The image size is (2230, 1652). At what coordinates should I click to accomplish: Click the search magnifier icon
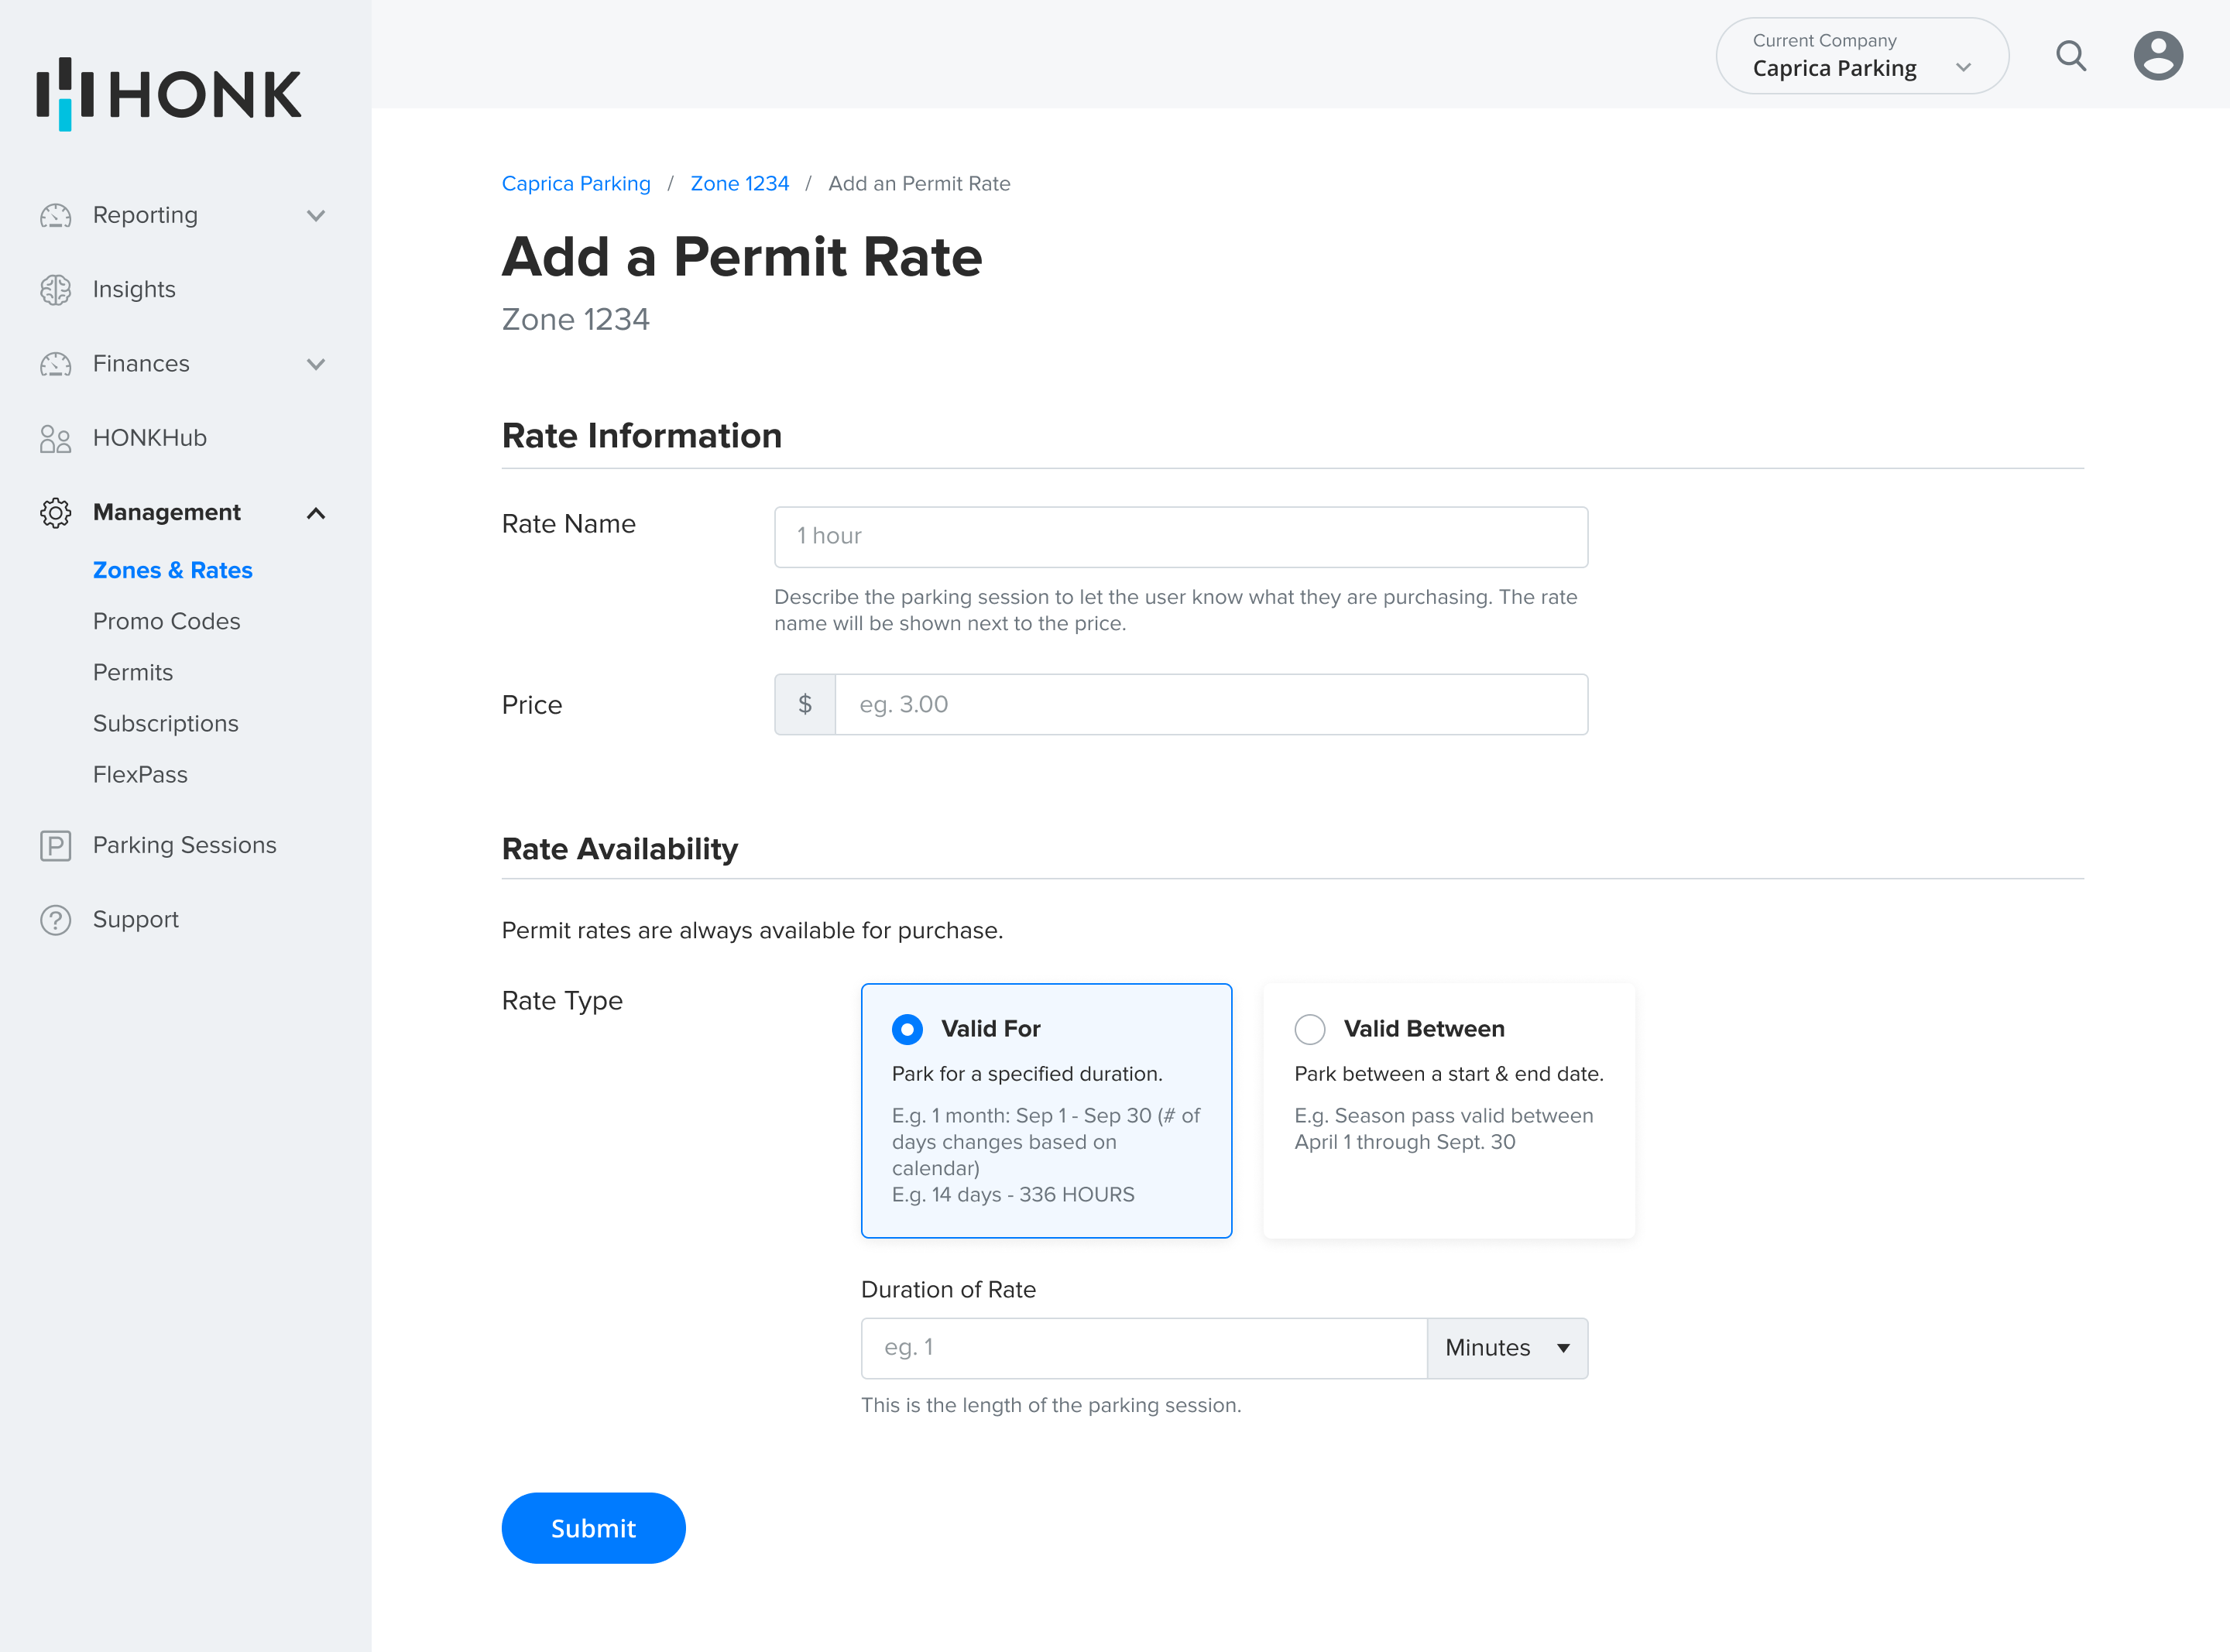tap(2070, 56)
